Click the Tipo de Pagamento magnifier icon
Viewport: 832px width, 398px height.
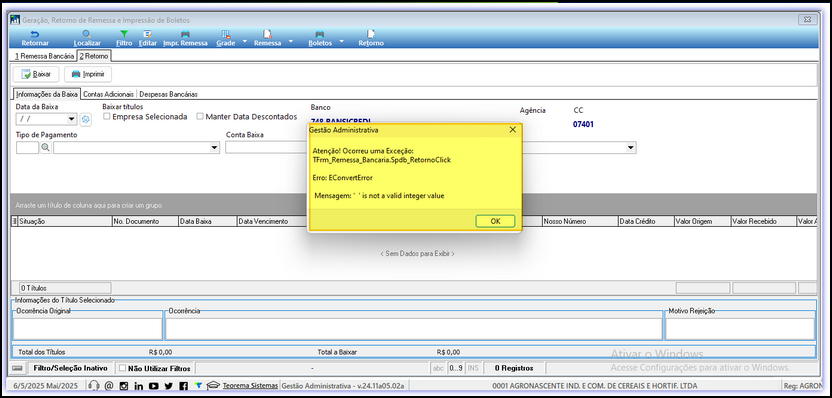click(46, 148)
